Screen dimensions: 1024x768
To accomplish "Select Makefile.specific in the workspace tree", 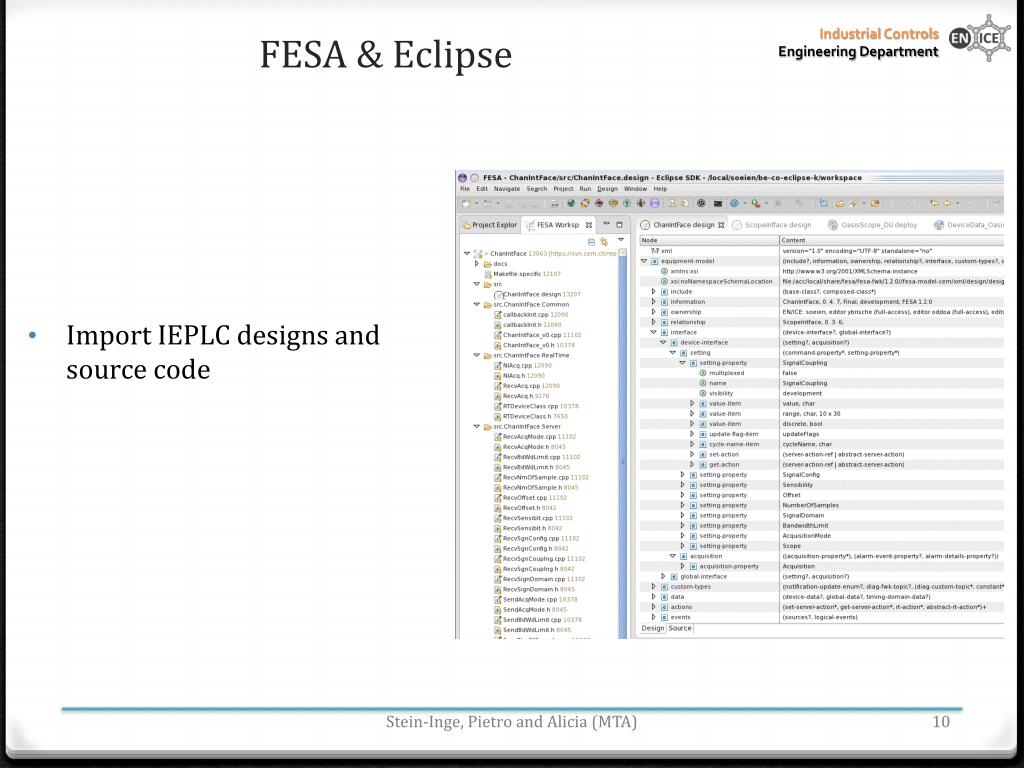I will 522,274.
